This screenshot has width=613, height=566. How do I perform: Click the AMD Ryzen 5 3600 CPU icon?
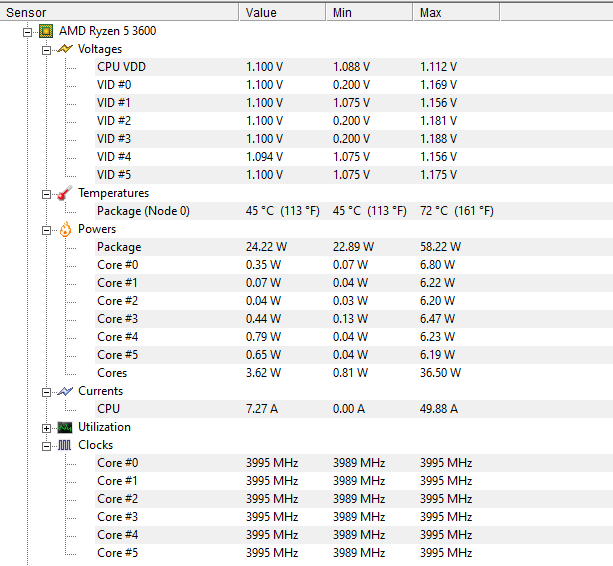click(46, 31)
